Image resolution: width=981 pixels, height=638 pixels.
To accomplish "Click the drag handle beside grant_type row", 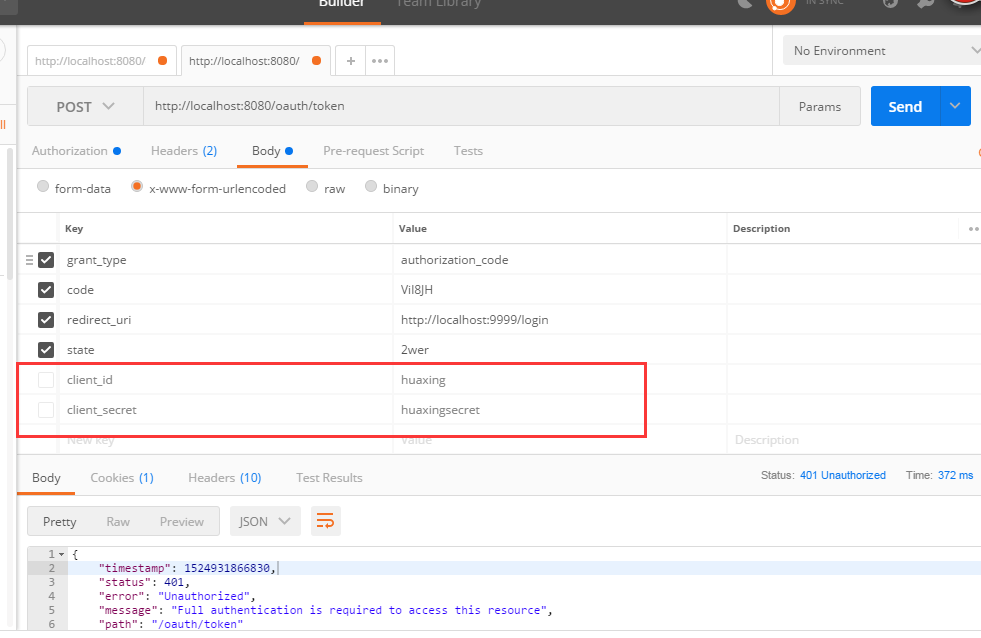I will (x=29, y=260).
